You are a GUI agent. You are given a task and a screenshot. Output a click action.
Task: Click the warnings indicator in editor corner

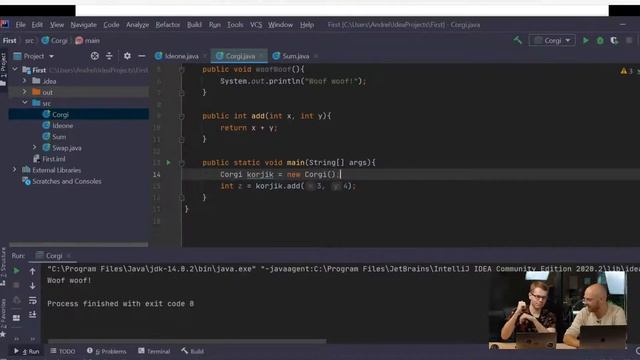[627, 71]
